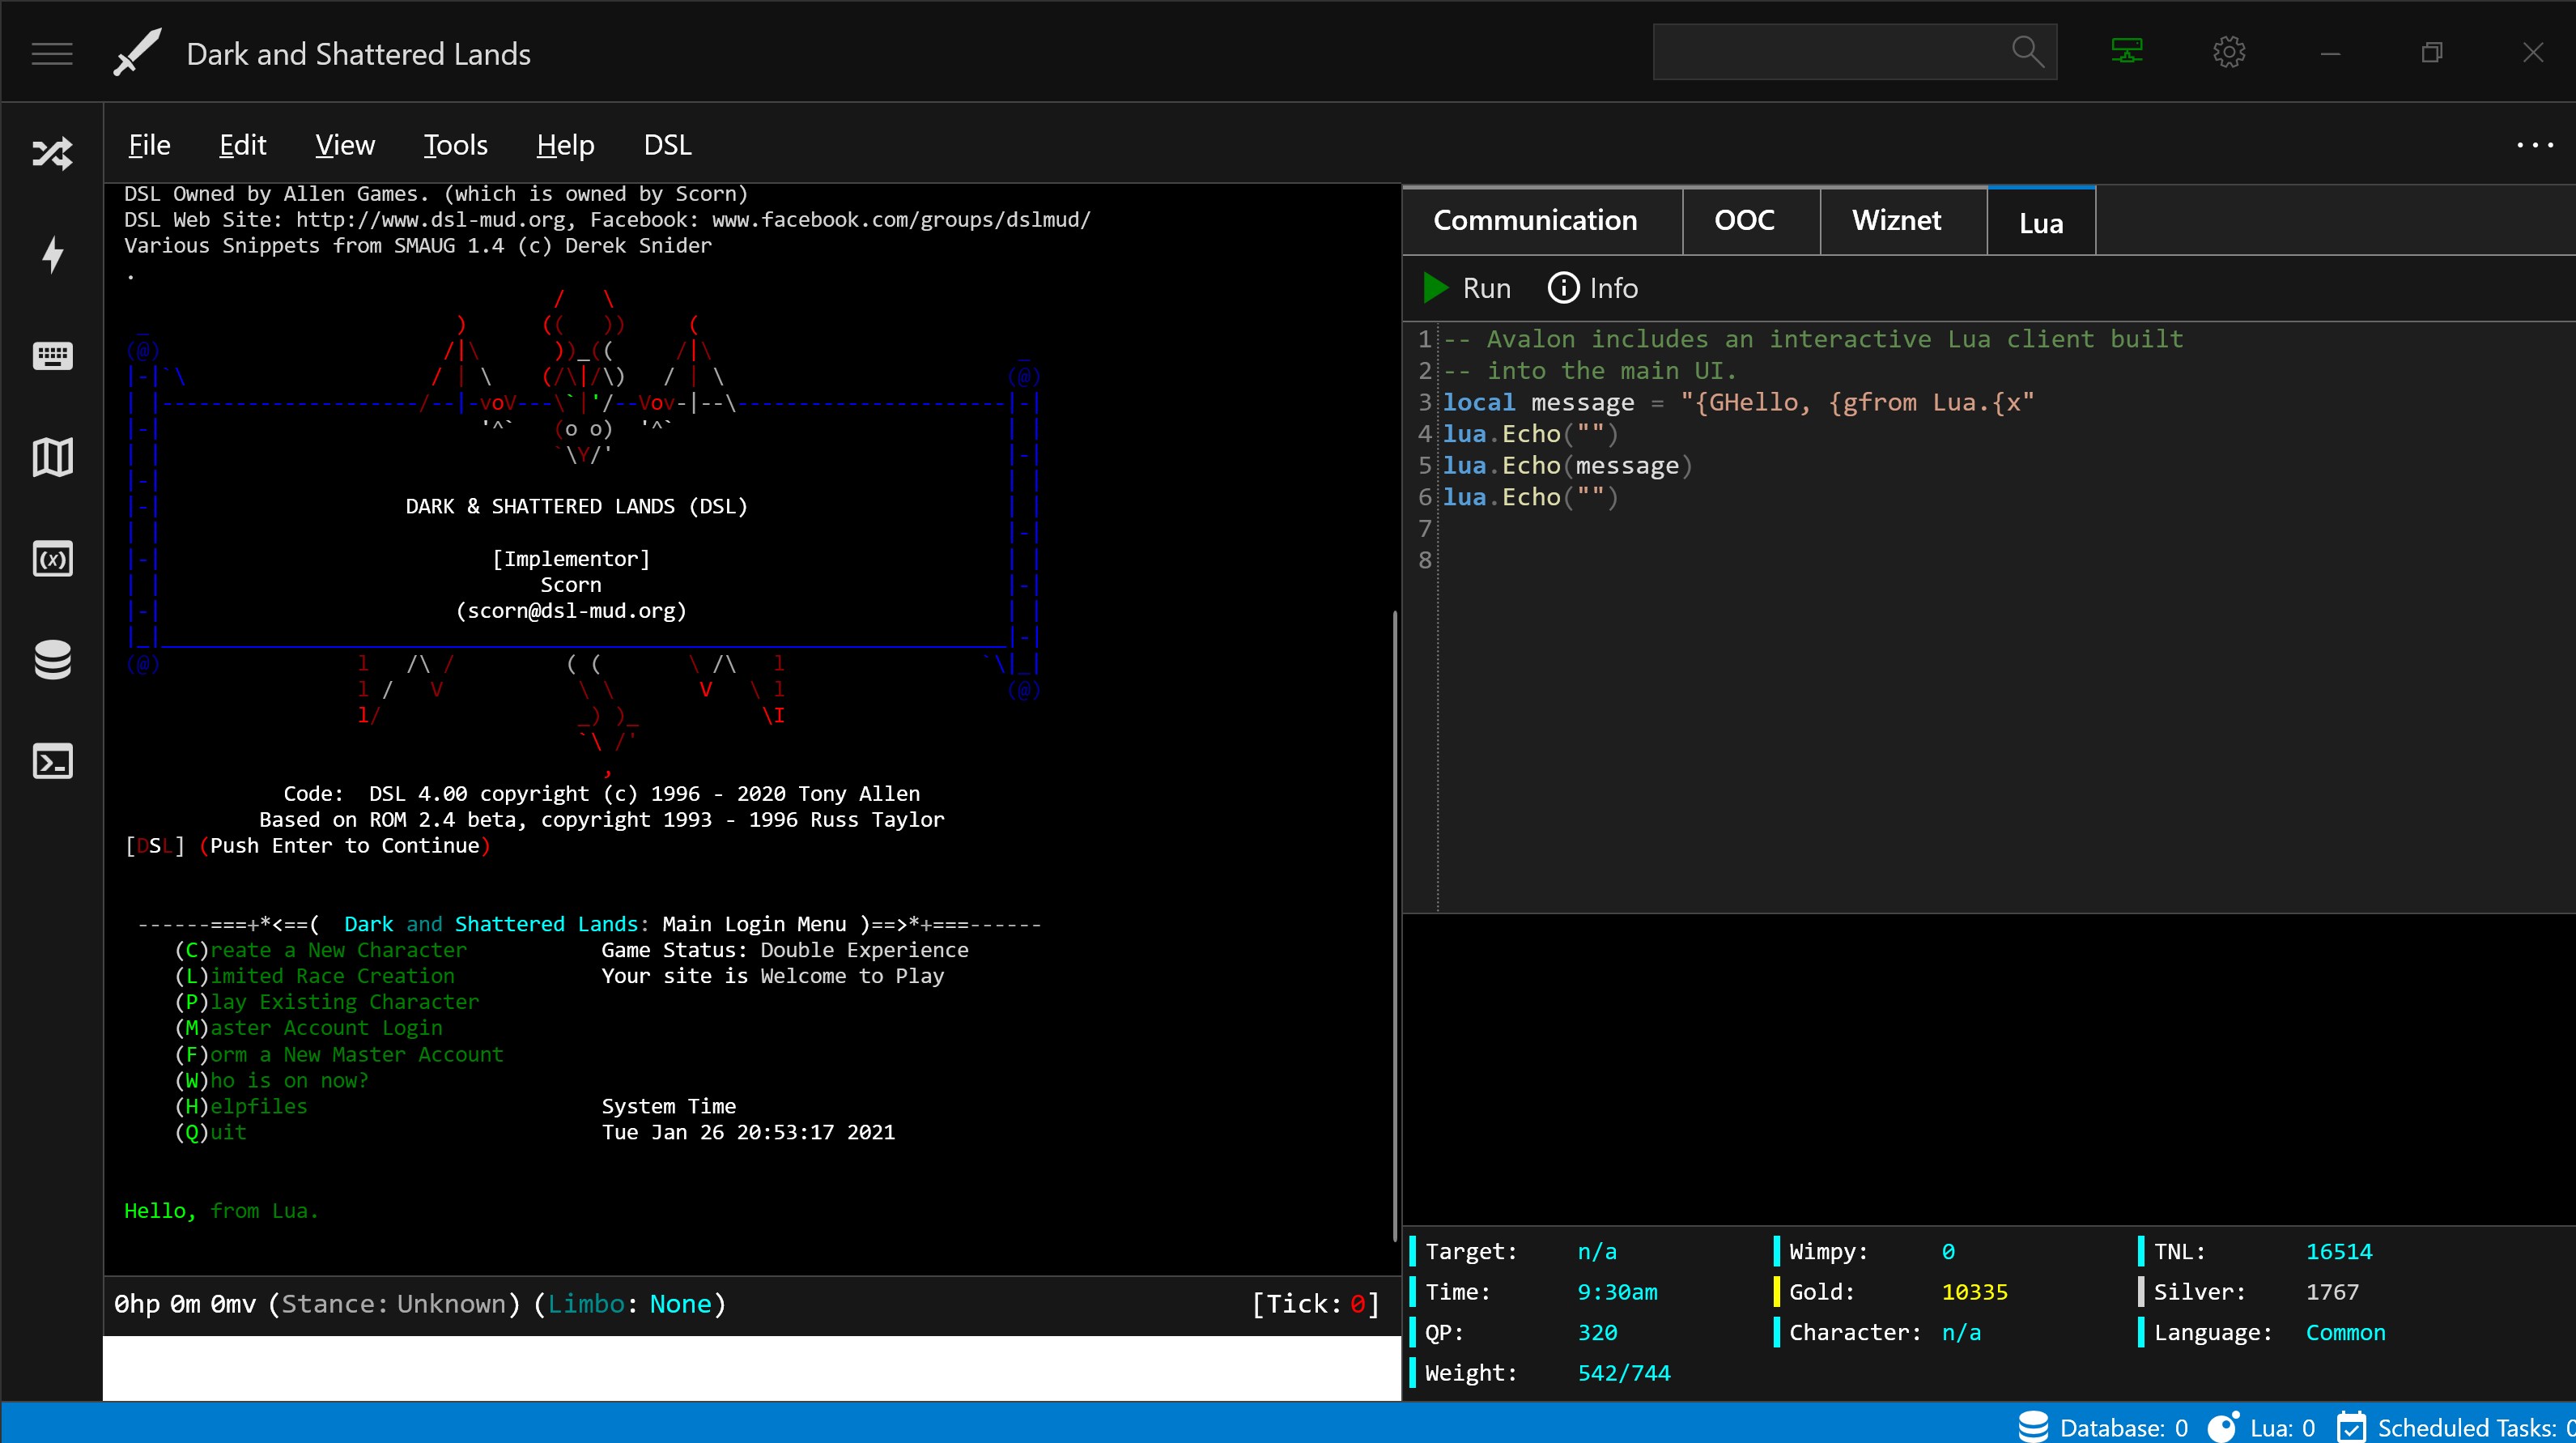
Task: Open the View menu
Action: point(345,145)
